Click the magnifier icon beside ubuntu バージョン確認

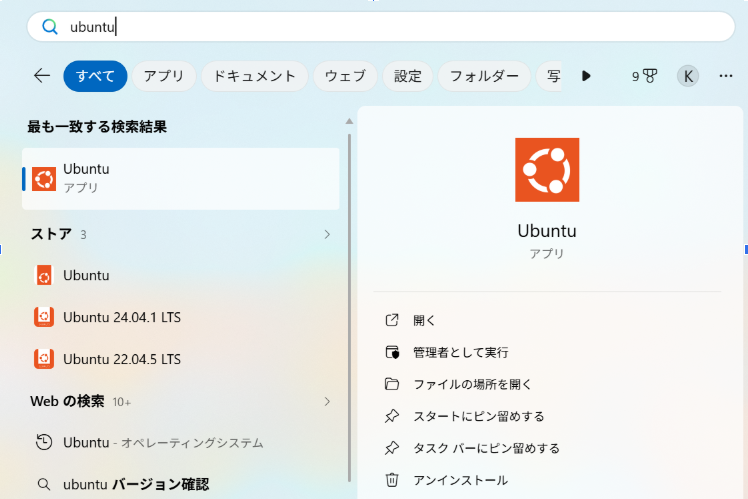tap(43, 485)
